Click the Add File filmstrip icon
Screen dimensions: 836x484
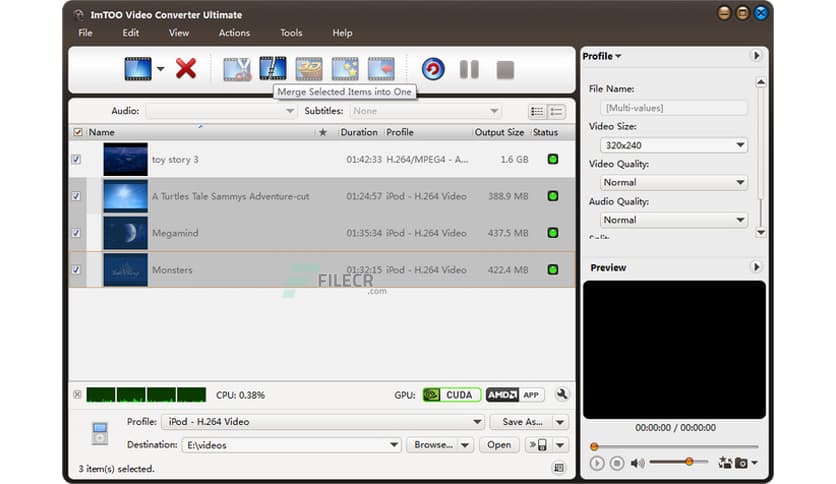pos(138,69)
